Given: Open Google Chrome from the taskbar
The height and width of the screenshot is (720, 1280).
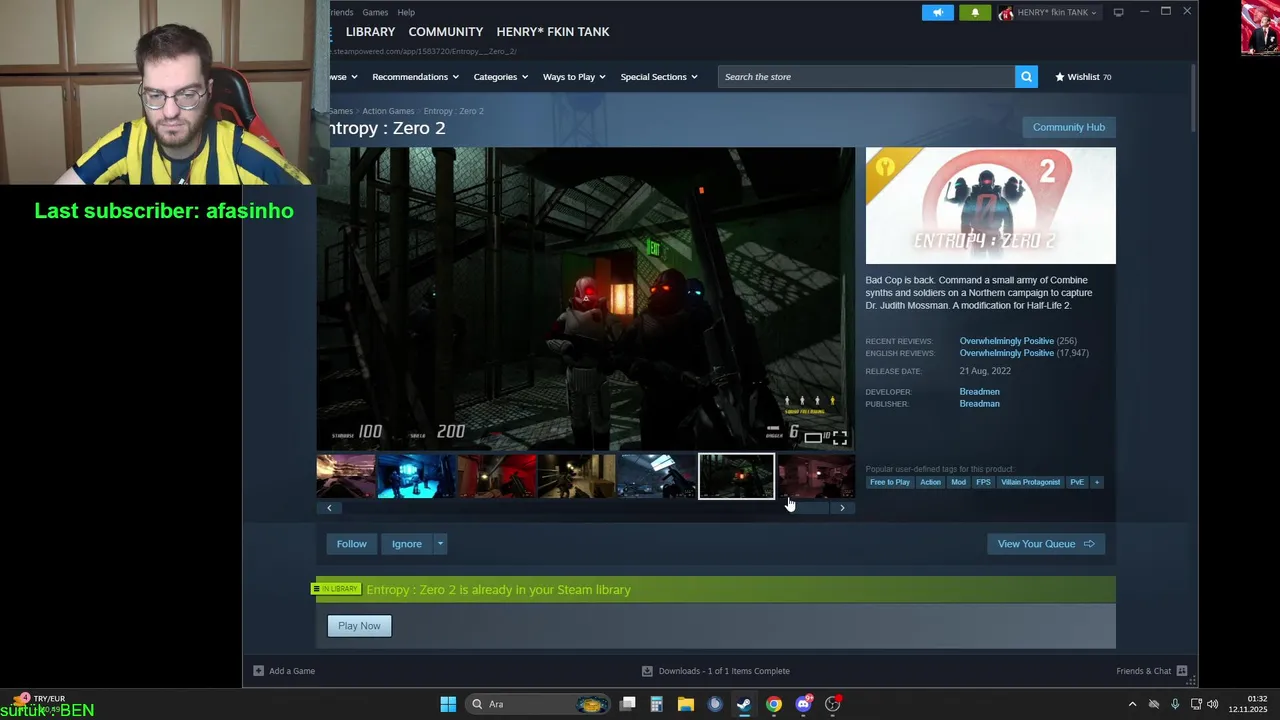Looking at the screenshot, I should click(774, 704).
